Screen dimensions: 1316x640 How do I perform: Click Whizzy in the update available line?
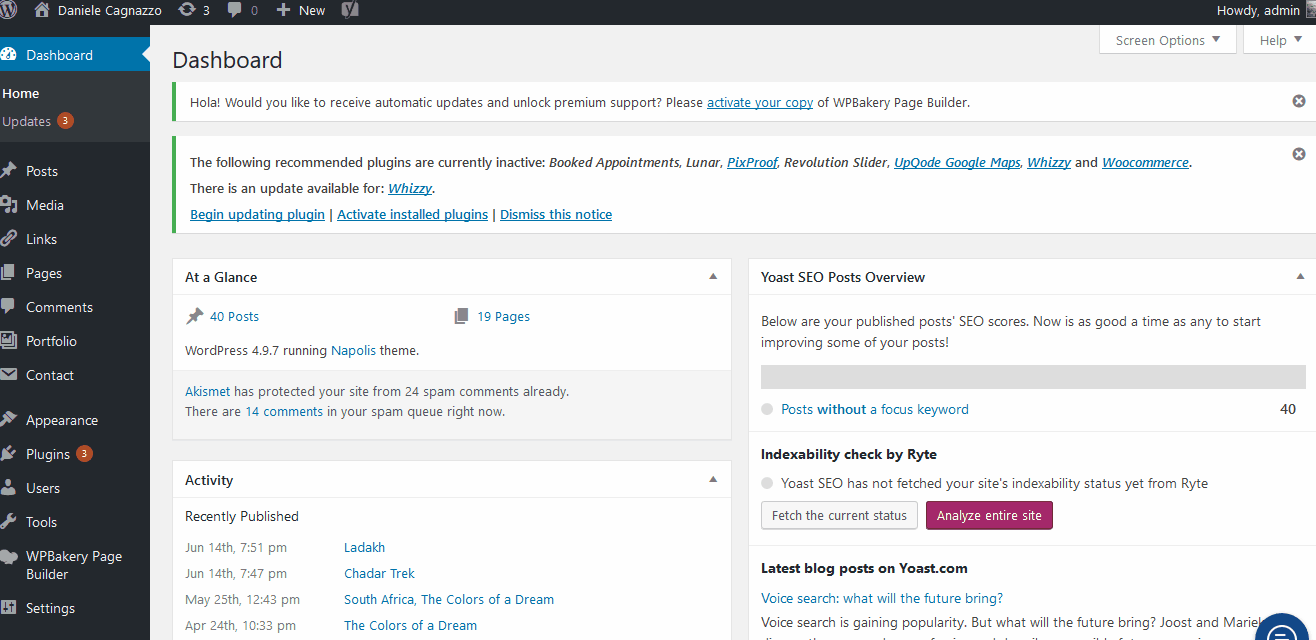(x=410, y=188)
